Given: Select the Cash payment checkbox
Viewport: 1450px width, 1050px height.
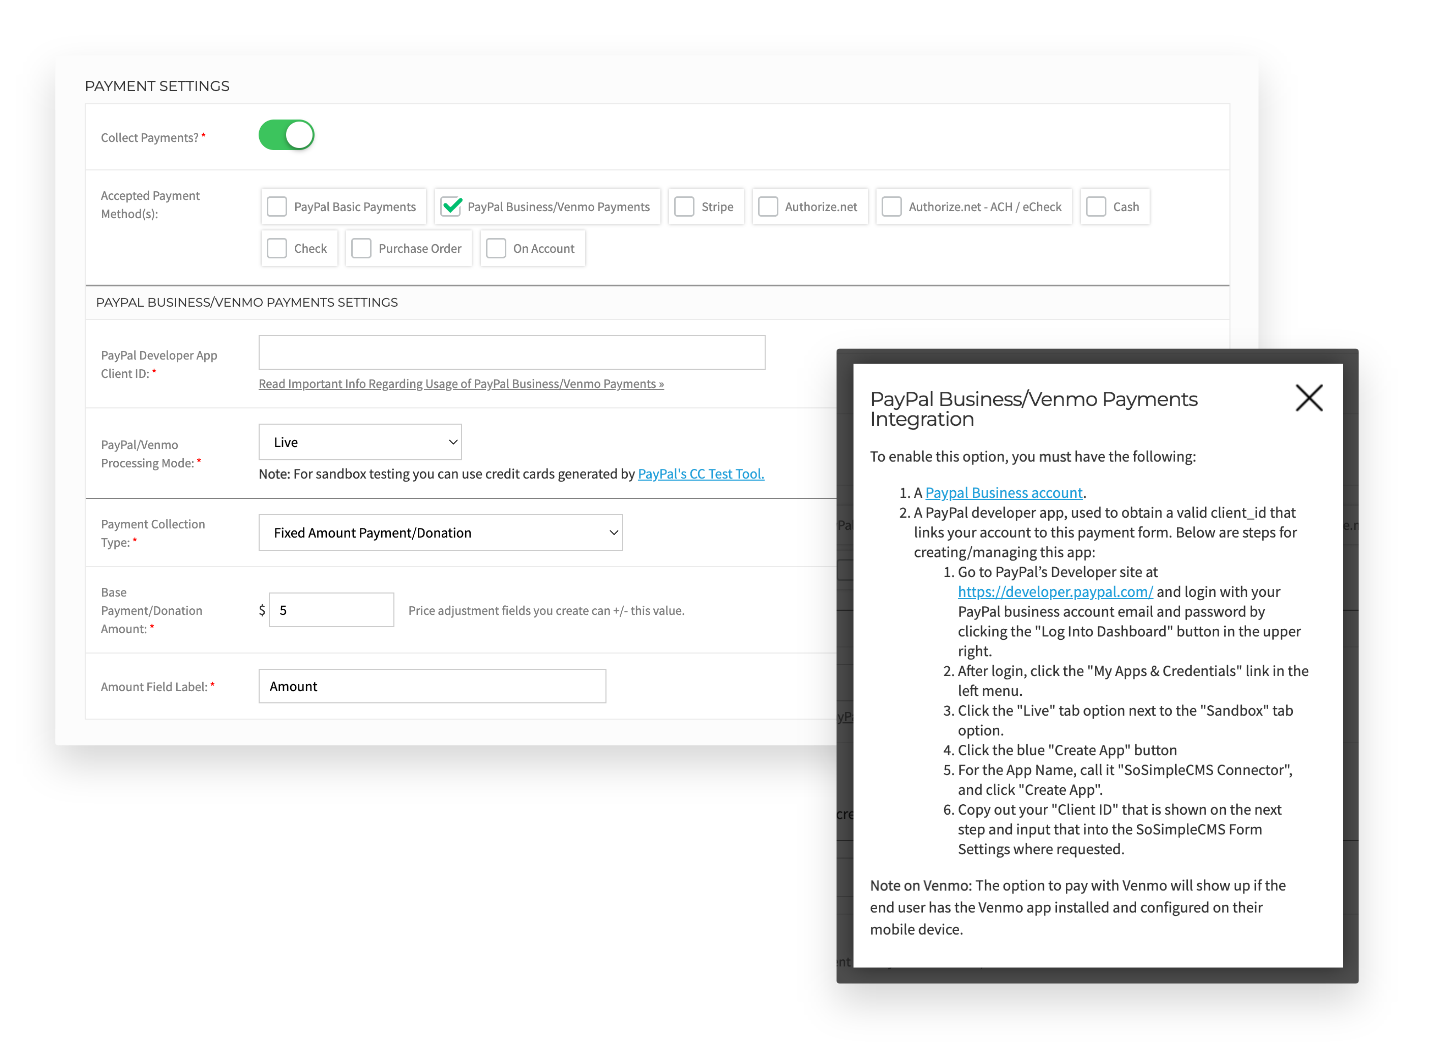Looking at the screenshot, I should coord(1097,207).
